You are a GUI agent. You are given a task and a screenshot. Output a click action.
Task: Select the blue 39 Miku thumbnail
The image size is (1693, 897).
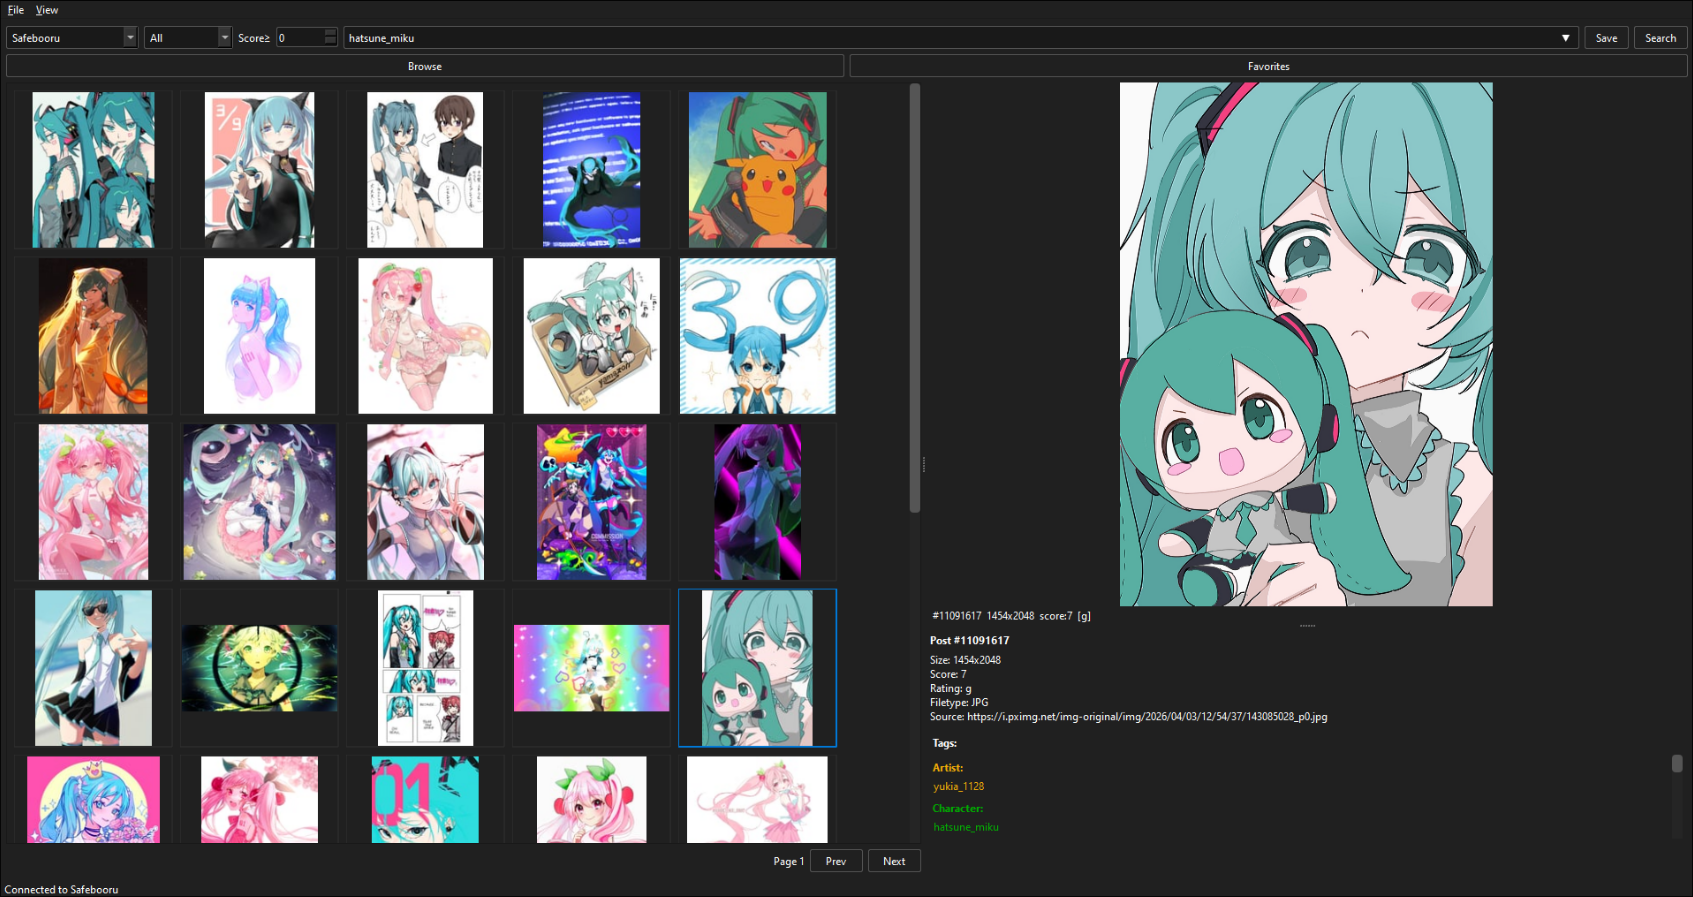[757, 336]
